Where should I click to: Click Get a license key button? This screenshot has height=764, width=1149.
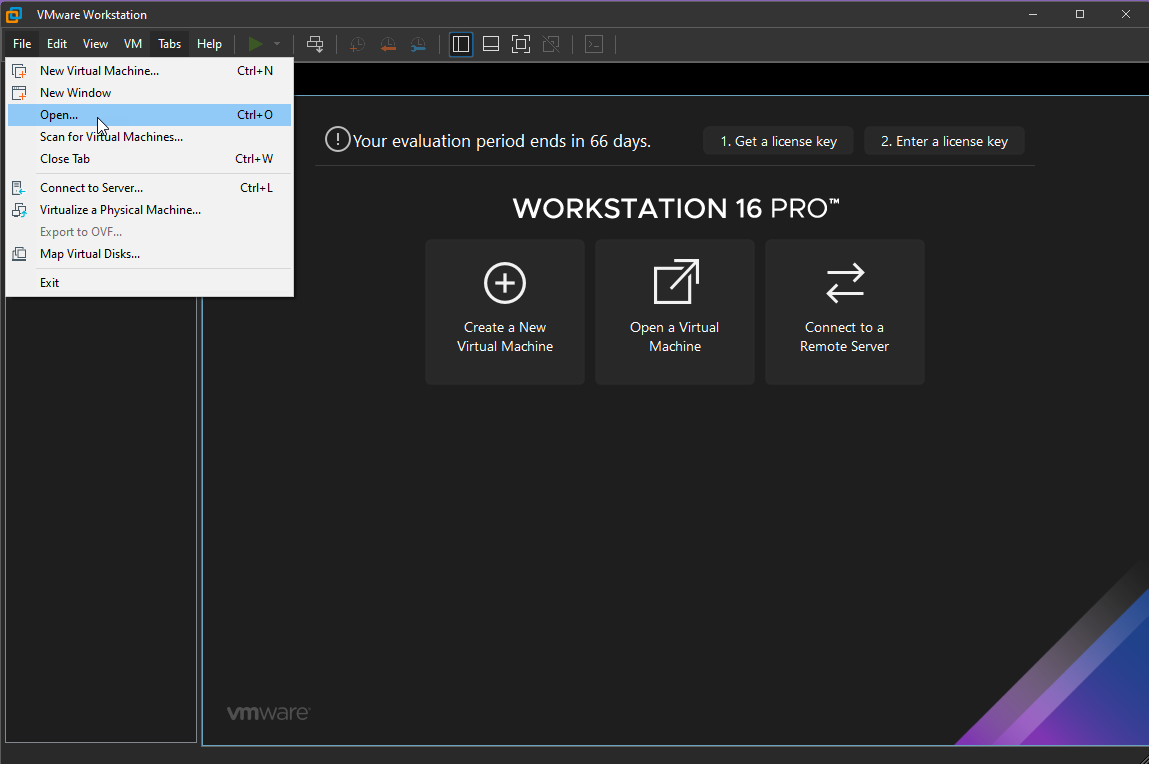[778, 141]
